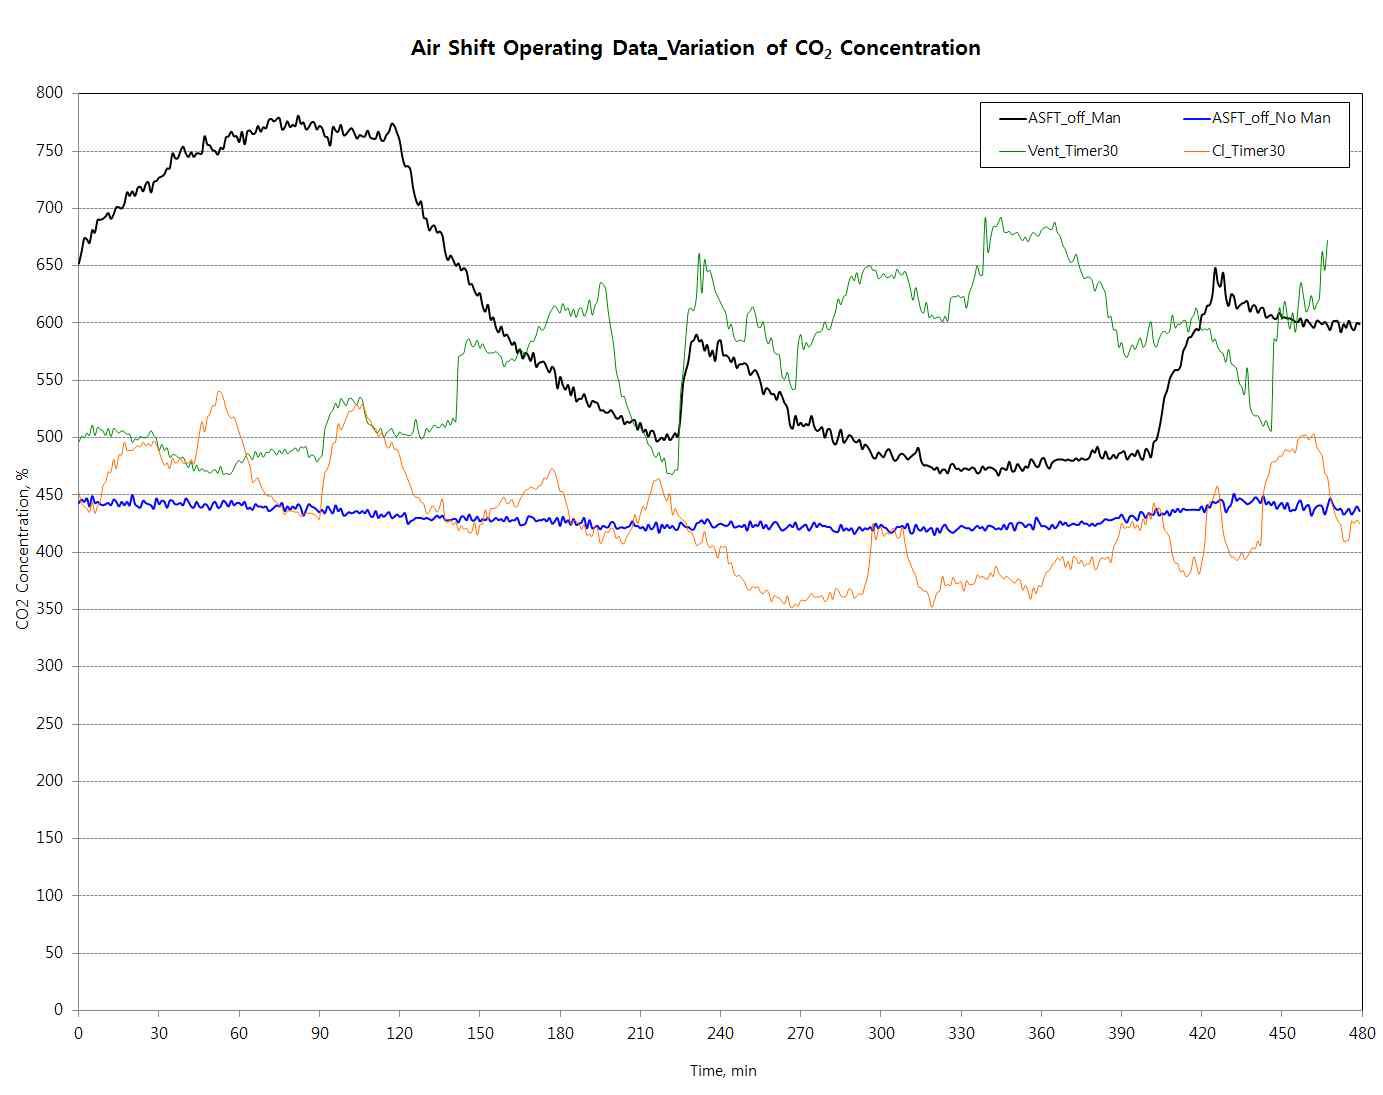Click the y-axis value 300

click(x=50, y=666)
